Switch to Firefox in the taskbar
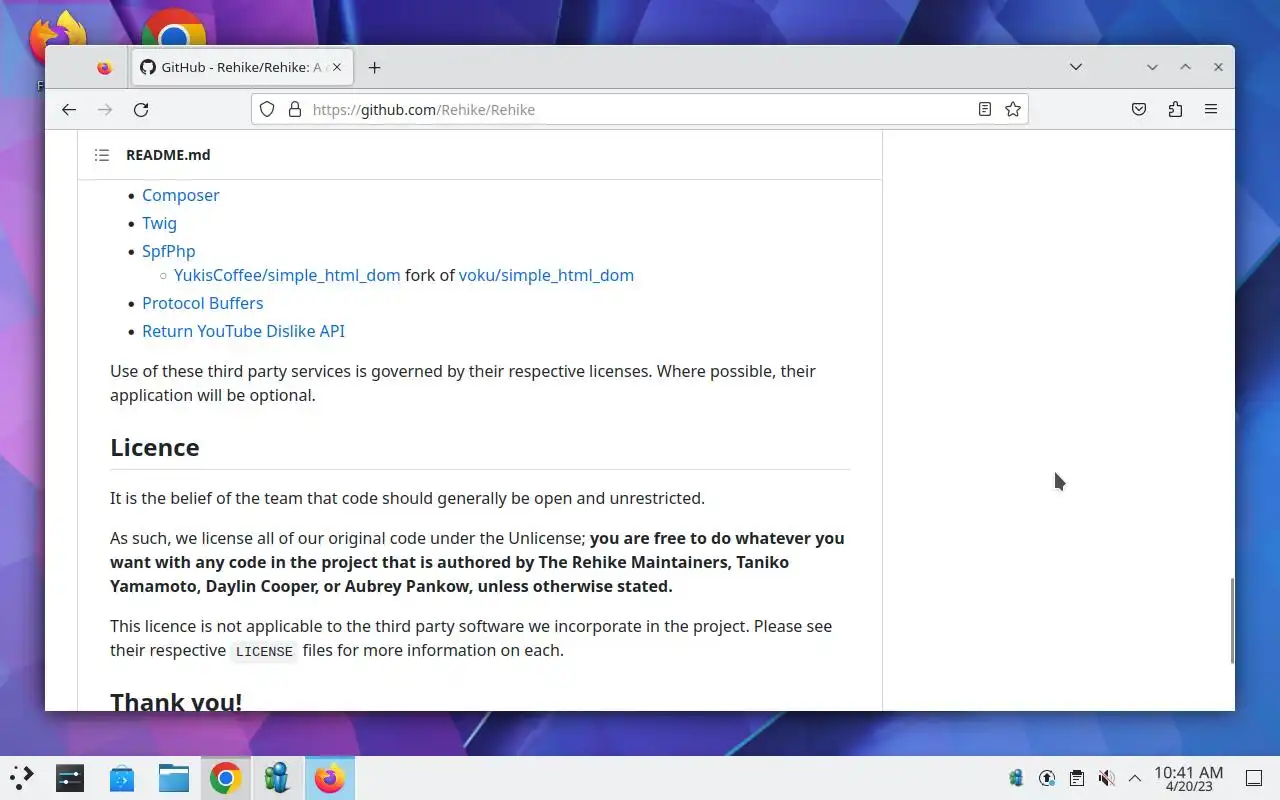Viewport: 1280px width, 800px height. 329,777
